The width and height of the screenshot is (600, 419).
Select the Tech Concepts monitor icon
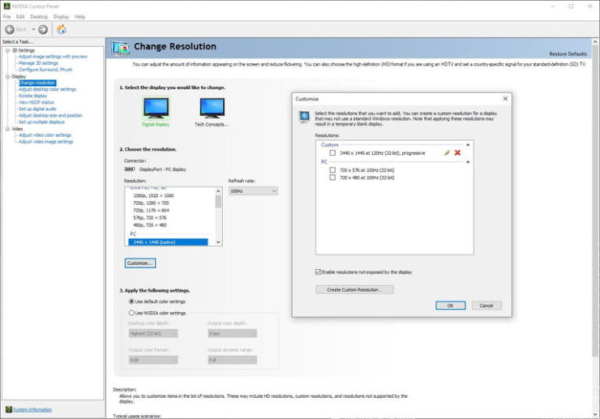[212, 108]
